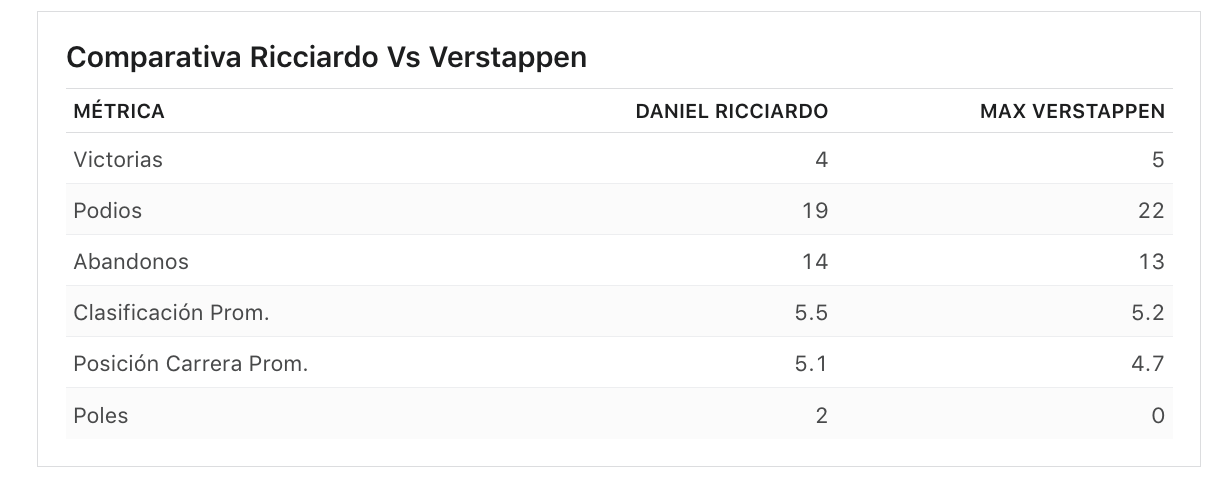Image resolution: width=1224 pixels, height=490 pixels.
Task: Select Verstappen's Podios value 22
Action: coord(1151,210)
